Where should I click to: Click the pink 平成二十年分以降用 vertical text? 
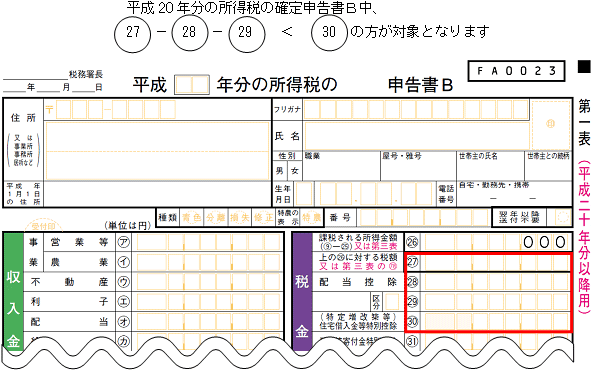584,237
